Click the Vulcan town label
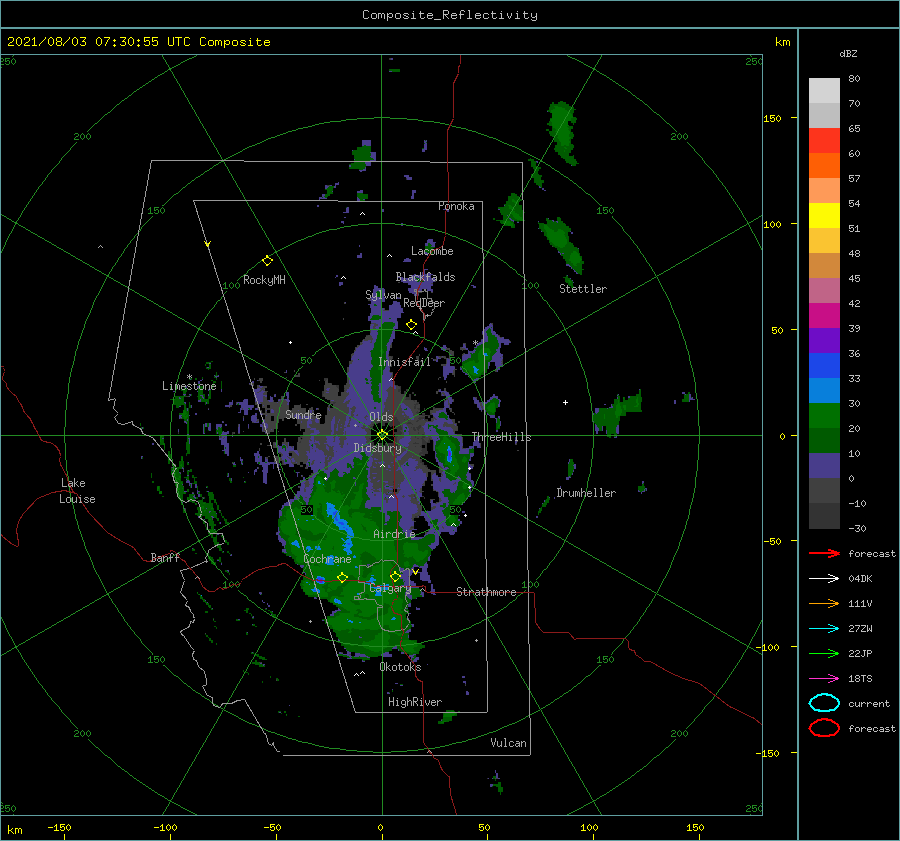 [508, 743]
